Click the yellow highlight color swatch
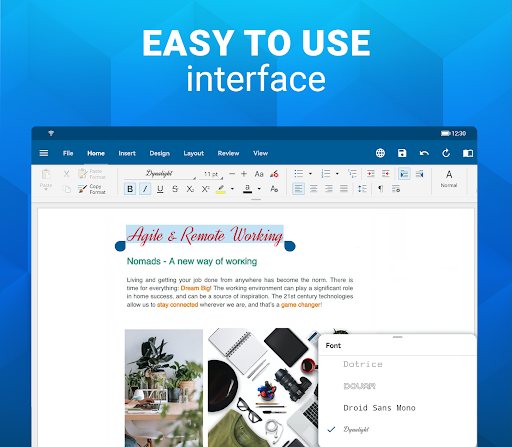 221,189
